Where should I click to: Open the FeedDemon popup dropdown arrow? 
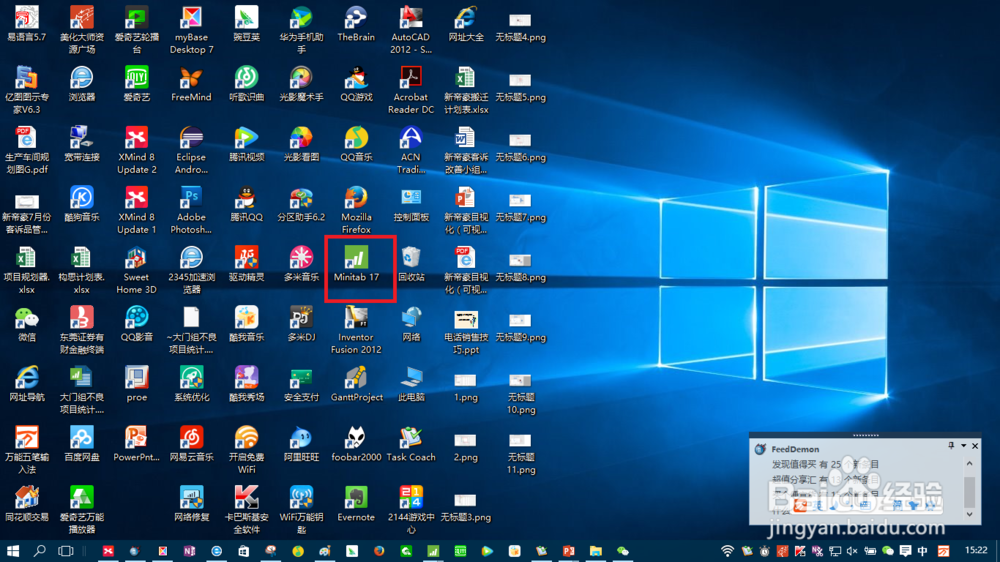pos(963,446)
